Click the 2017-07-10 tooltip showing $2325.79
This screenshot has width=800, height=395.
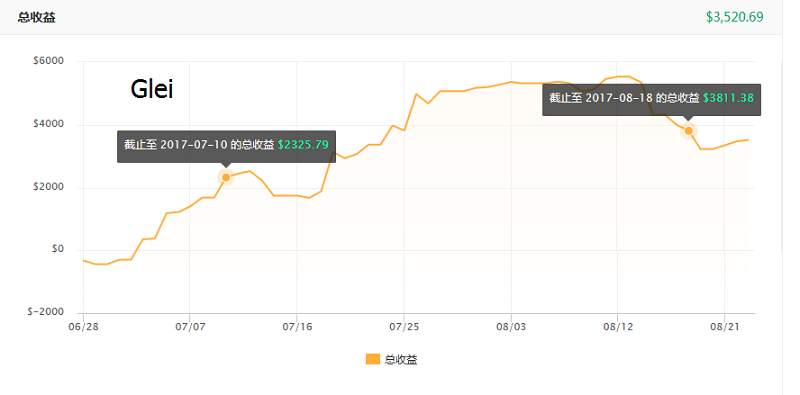point(227,146)
